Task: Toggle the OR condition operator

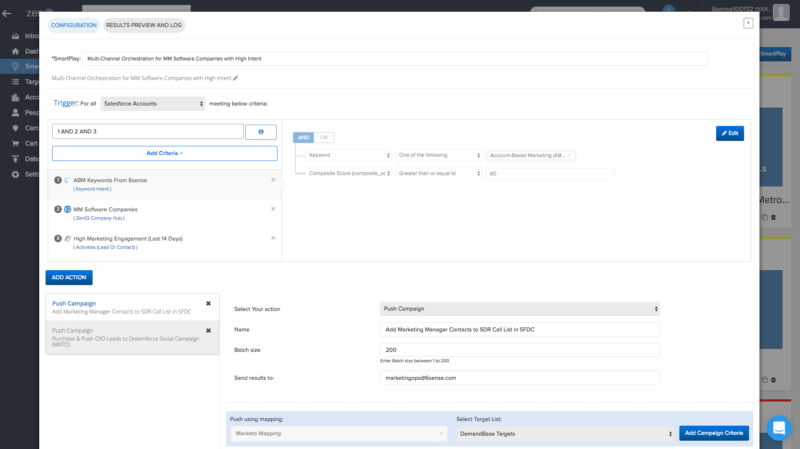Action: (324, 137)
